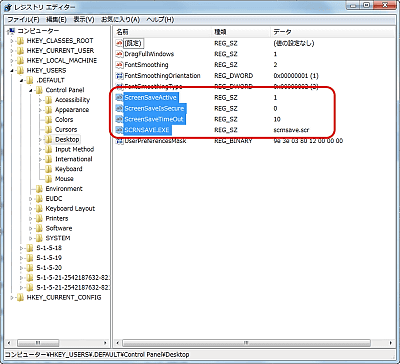Viewport: 400px width, 364px height.
Task: Click the HKEY_CLASSES_ROOT folder icon
Action: tap(20, 41)
